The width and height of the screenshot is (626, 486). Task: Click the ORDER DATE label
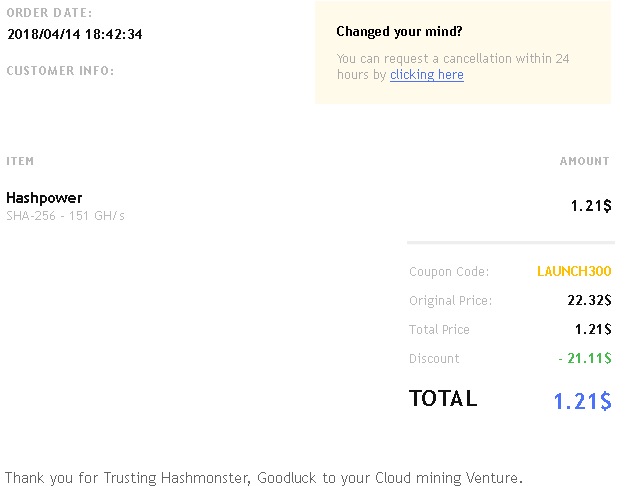click(x=49, y=13)
